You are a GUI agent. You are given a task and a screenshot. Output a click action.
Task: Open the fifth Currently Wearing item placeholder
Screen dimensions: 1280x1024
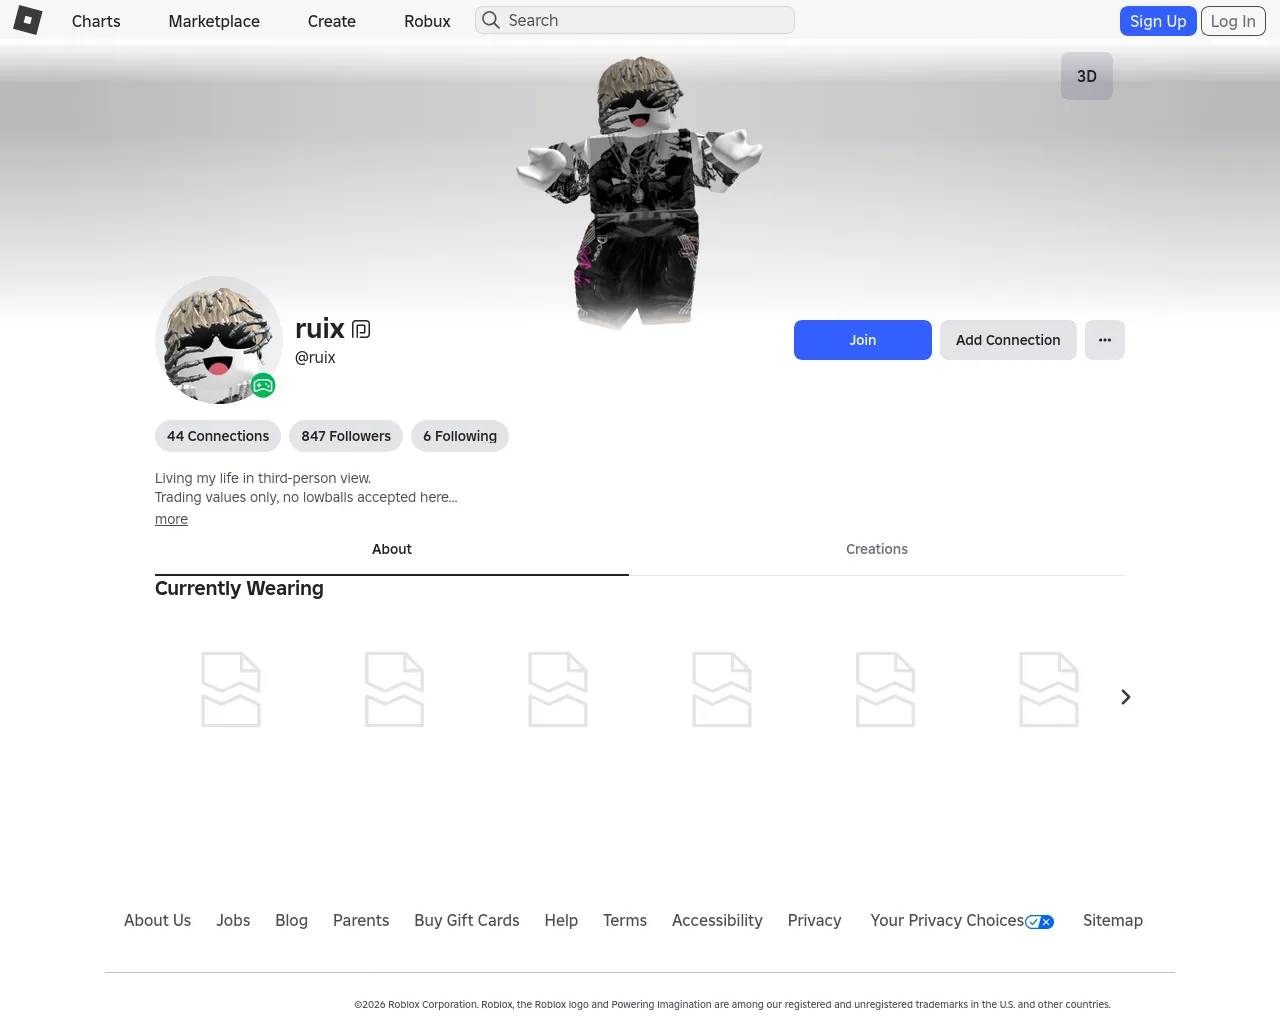886,690
